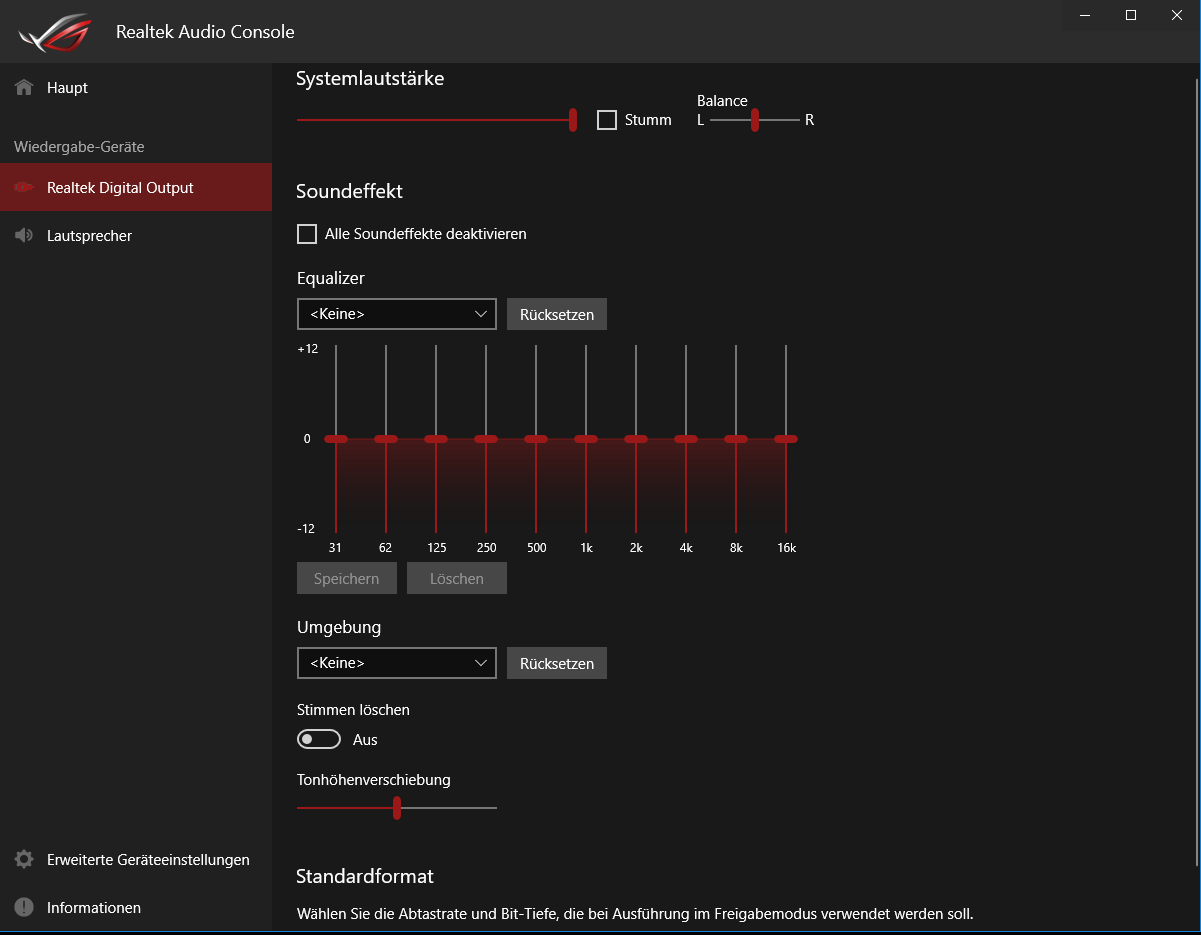
Task: Click the Haupt home icon
Action: (x=24, y=88)
